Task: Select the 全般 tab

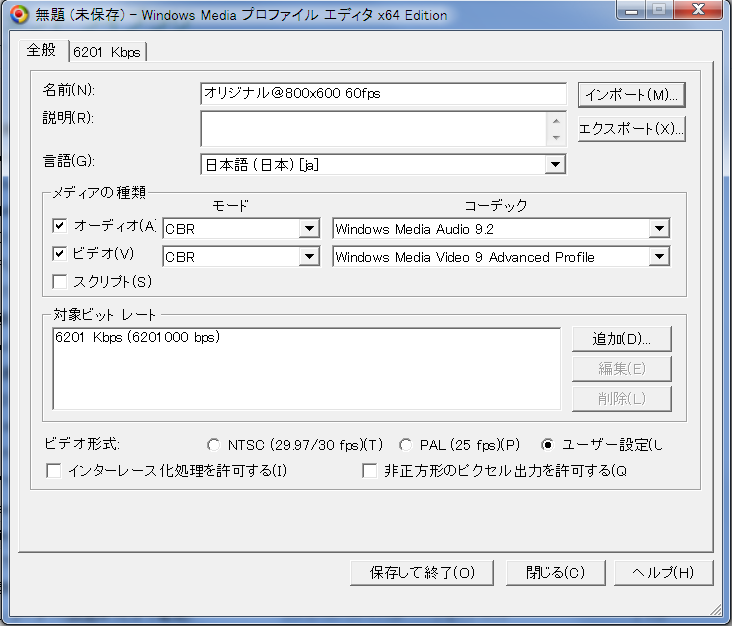Action: (x=41, y=51)
